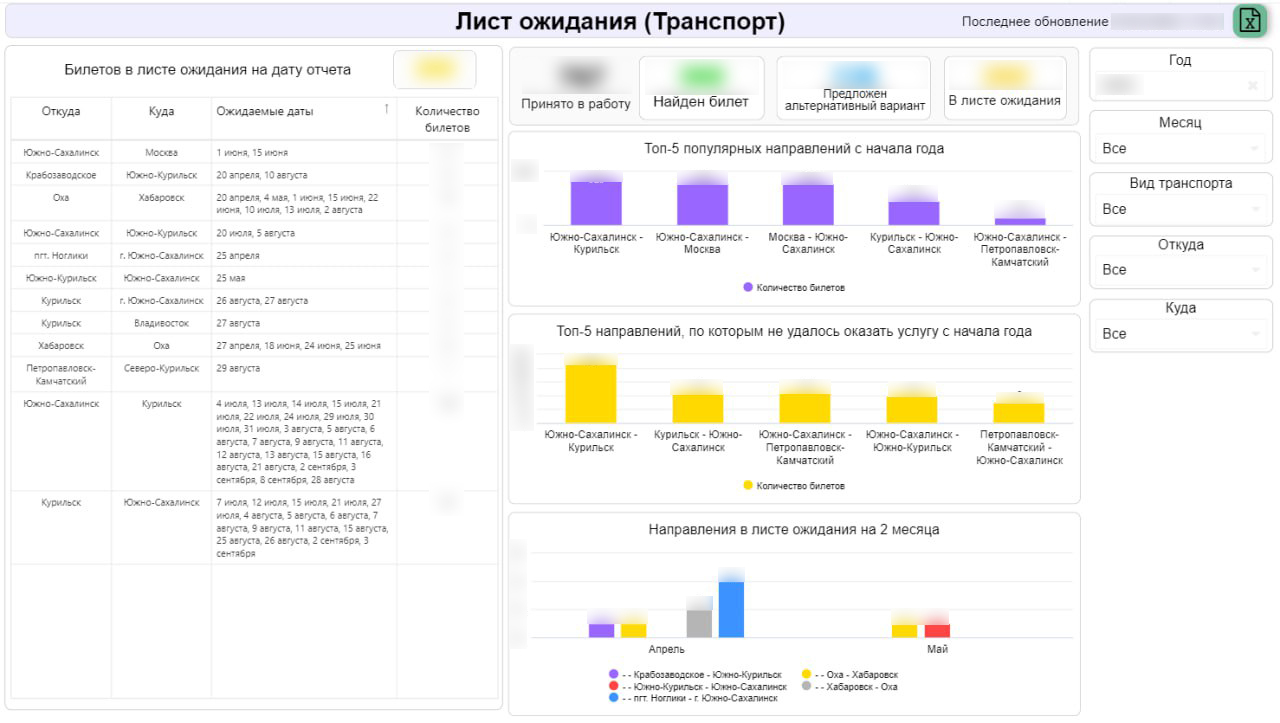This screenshot has width=1280, height=723.
Task: Open the Месяц dropdown
Action: 1180,148
